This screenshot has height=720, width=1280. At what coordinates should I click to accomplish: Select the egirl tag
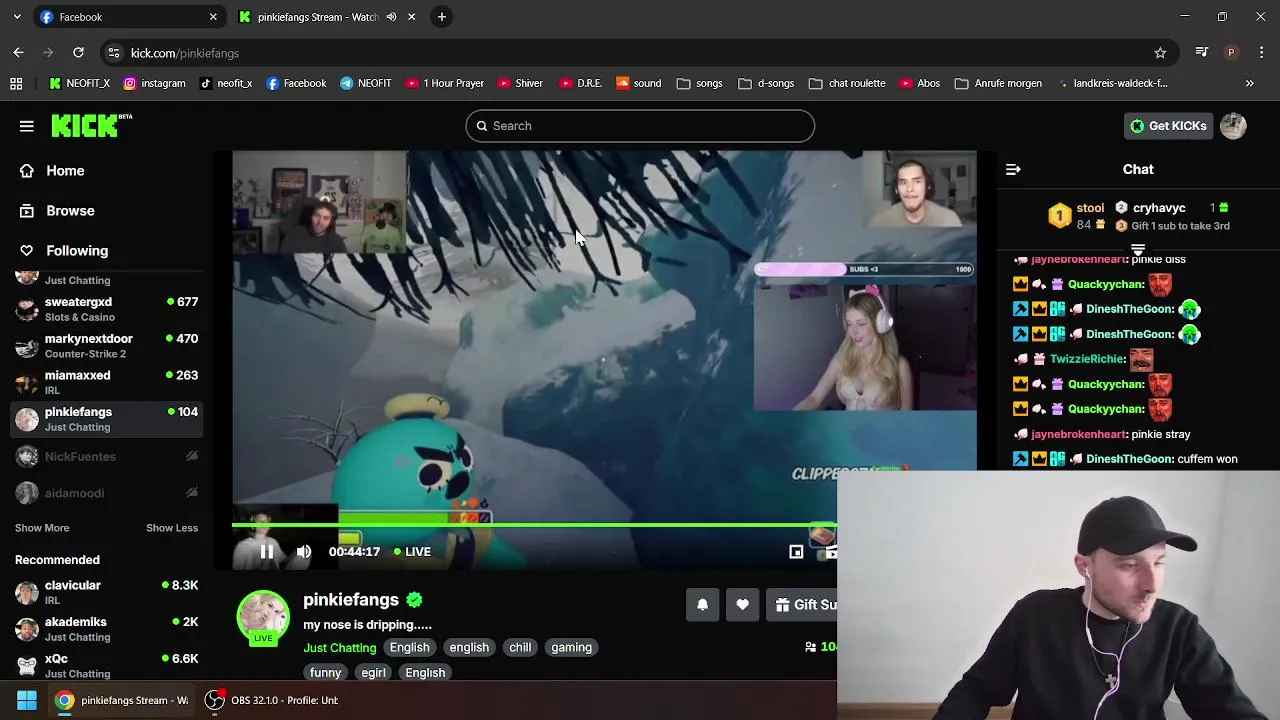373,673
